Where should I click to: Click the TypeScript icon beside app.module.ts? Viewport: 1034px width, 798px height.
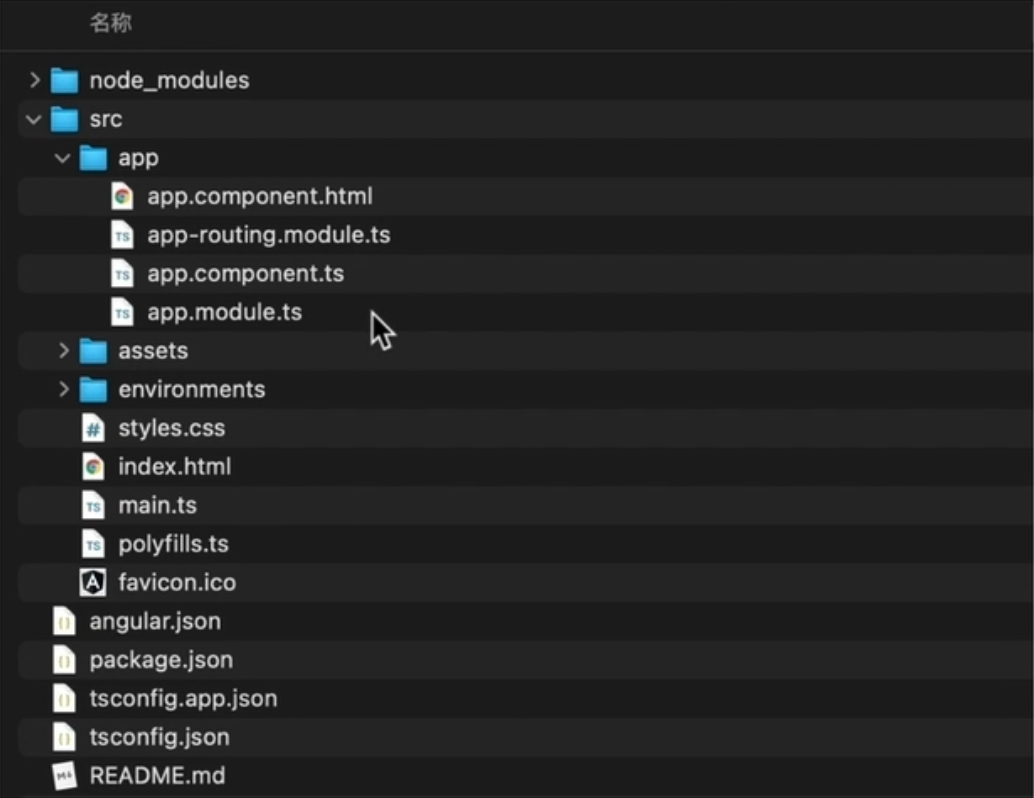click(123, 312)
